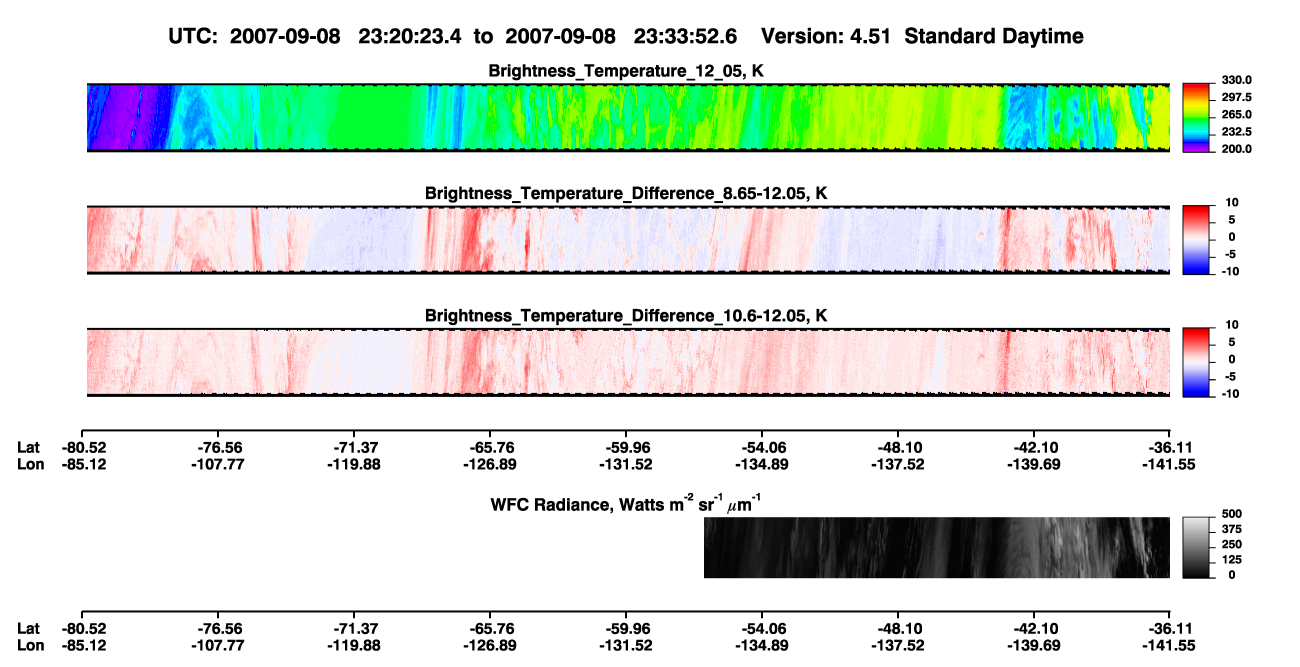Screen dimensions: 1300x667
Task: Click the 200.0 colorbar label
Action: (x=1234, y=149)
